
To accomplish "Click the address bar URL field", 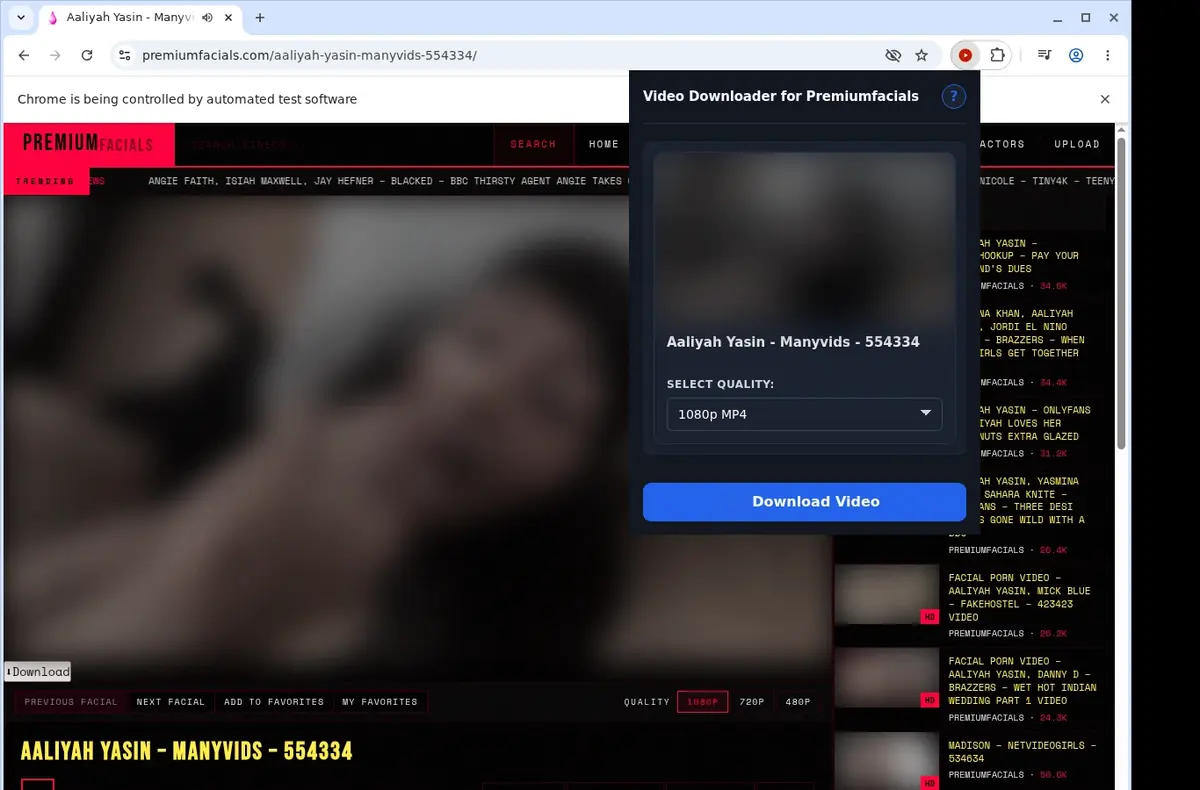I will (x=500, y=56).
